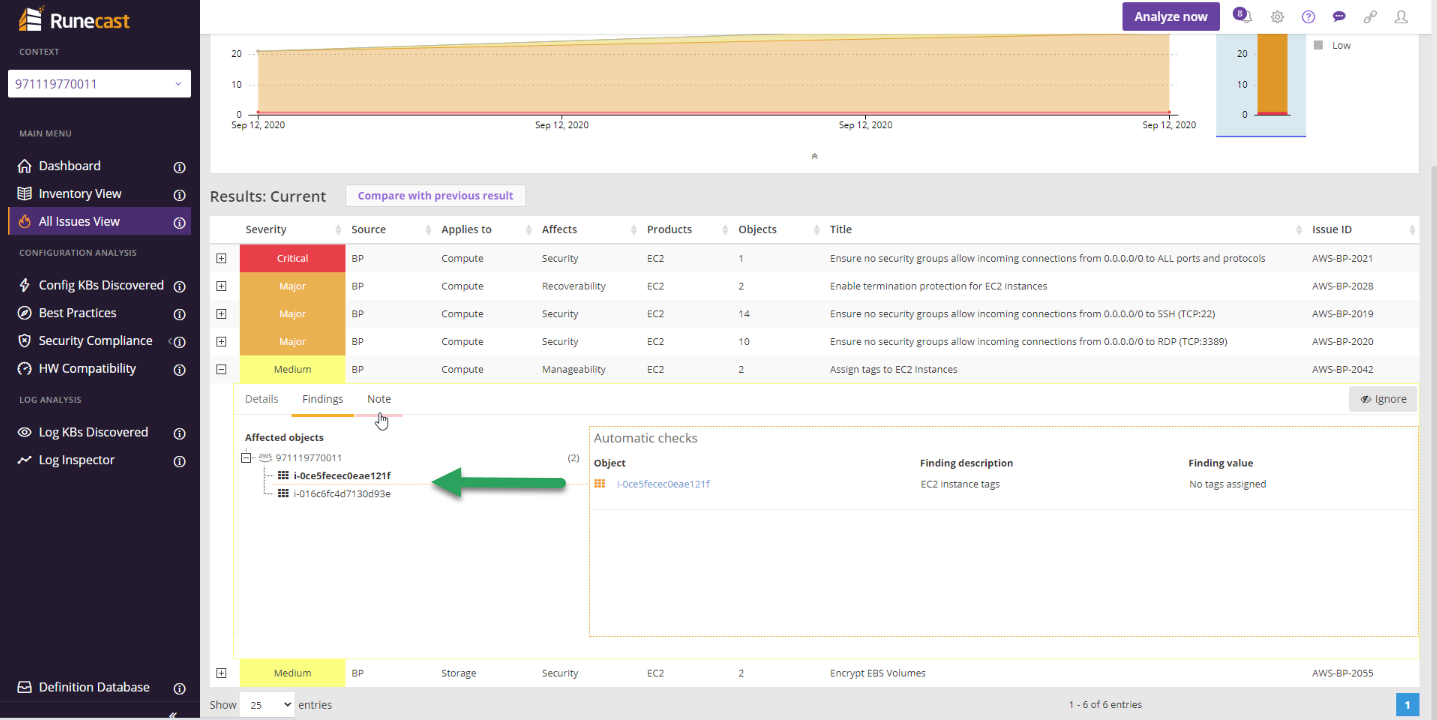
Task: Open the user profile icon
Action: pos(1401,17)
